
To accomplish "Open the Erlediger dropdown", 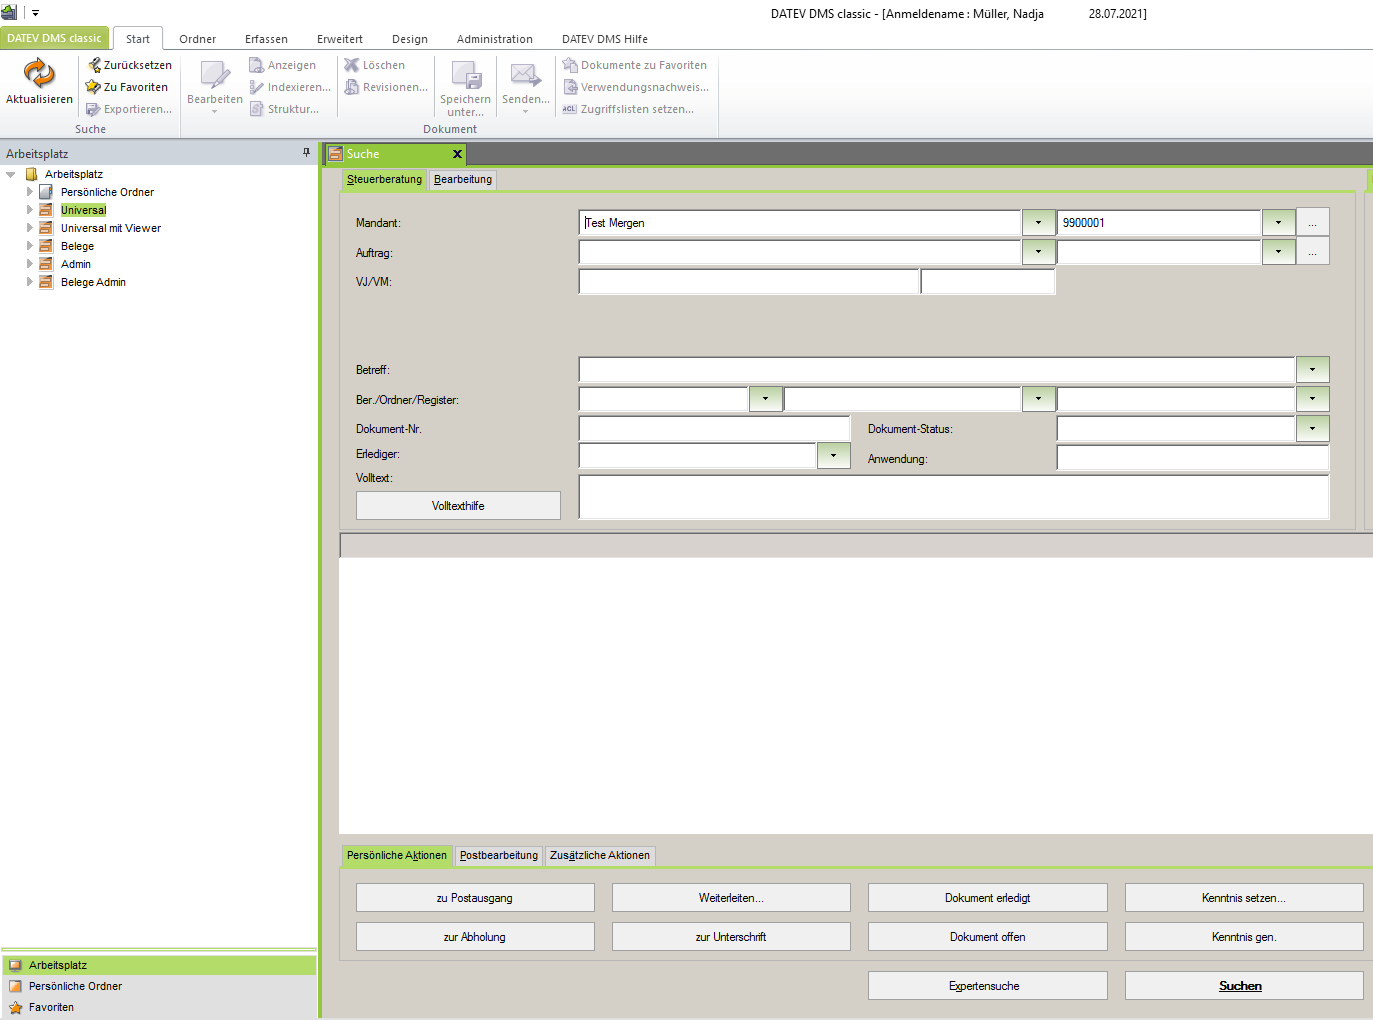I will pos(833,455).
